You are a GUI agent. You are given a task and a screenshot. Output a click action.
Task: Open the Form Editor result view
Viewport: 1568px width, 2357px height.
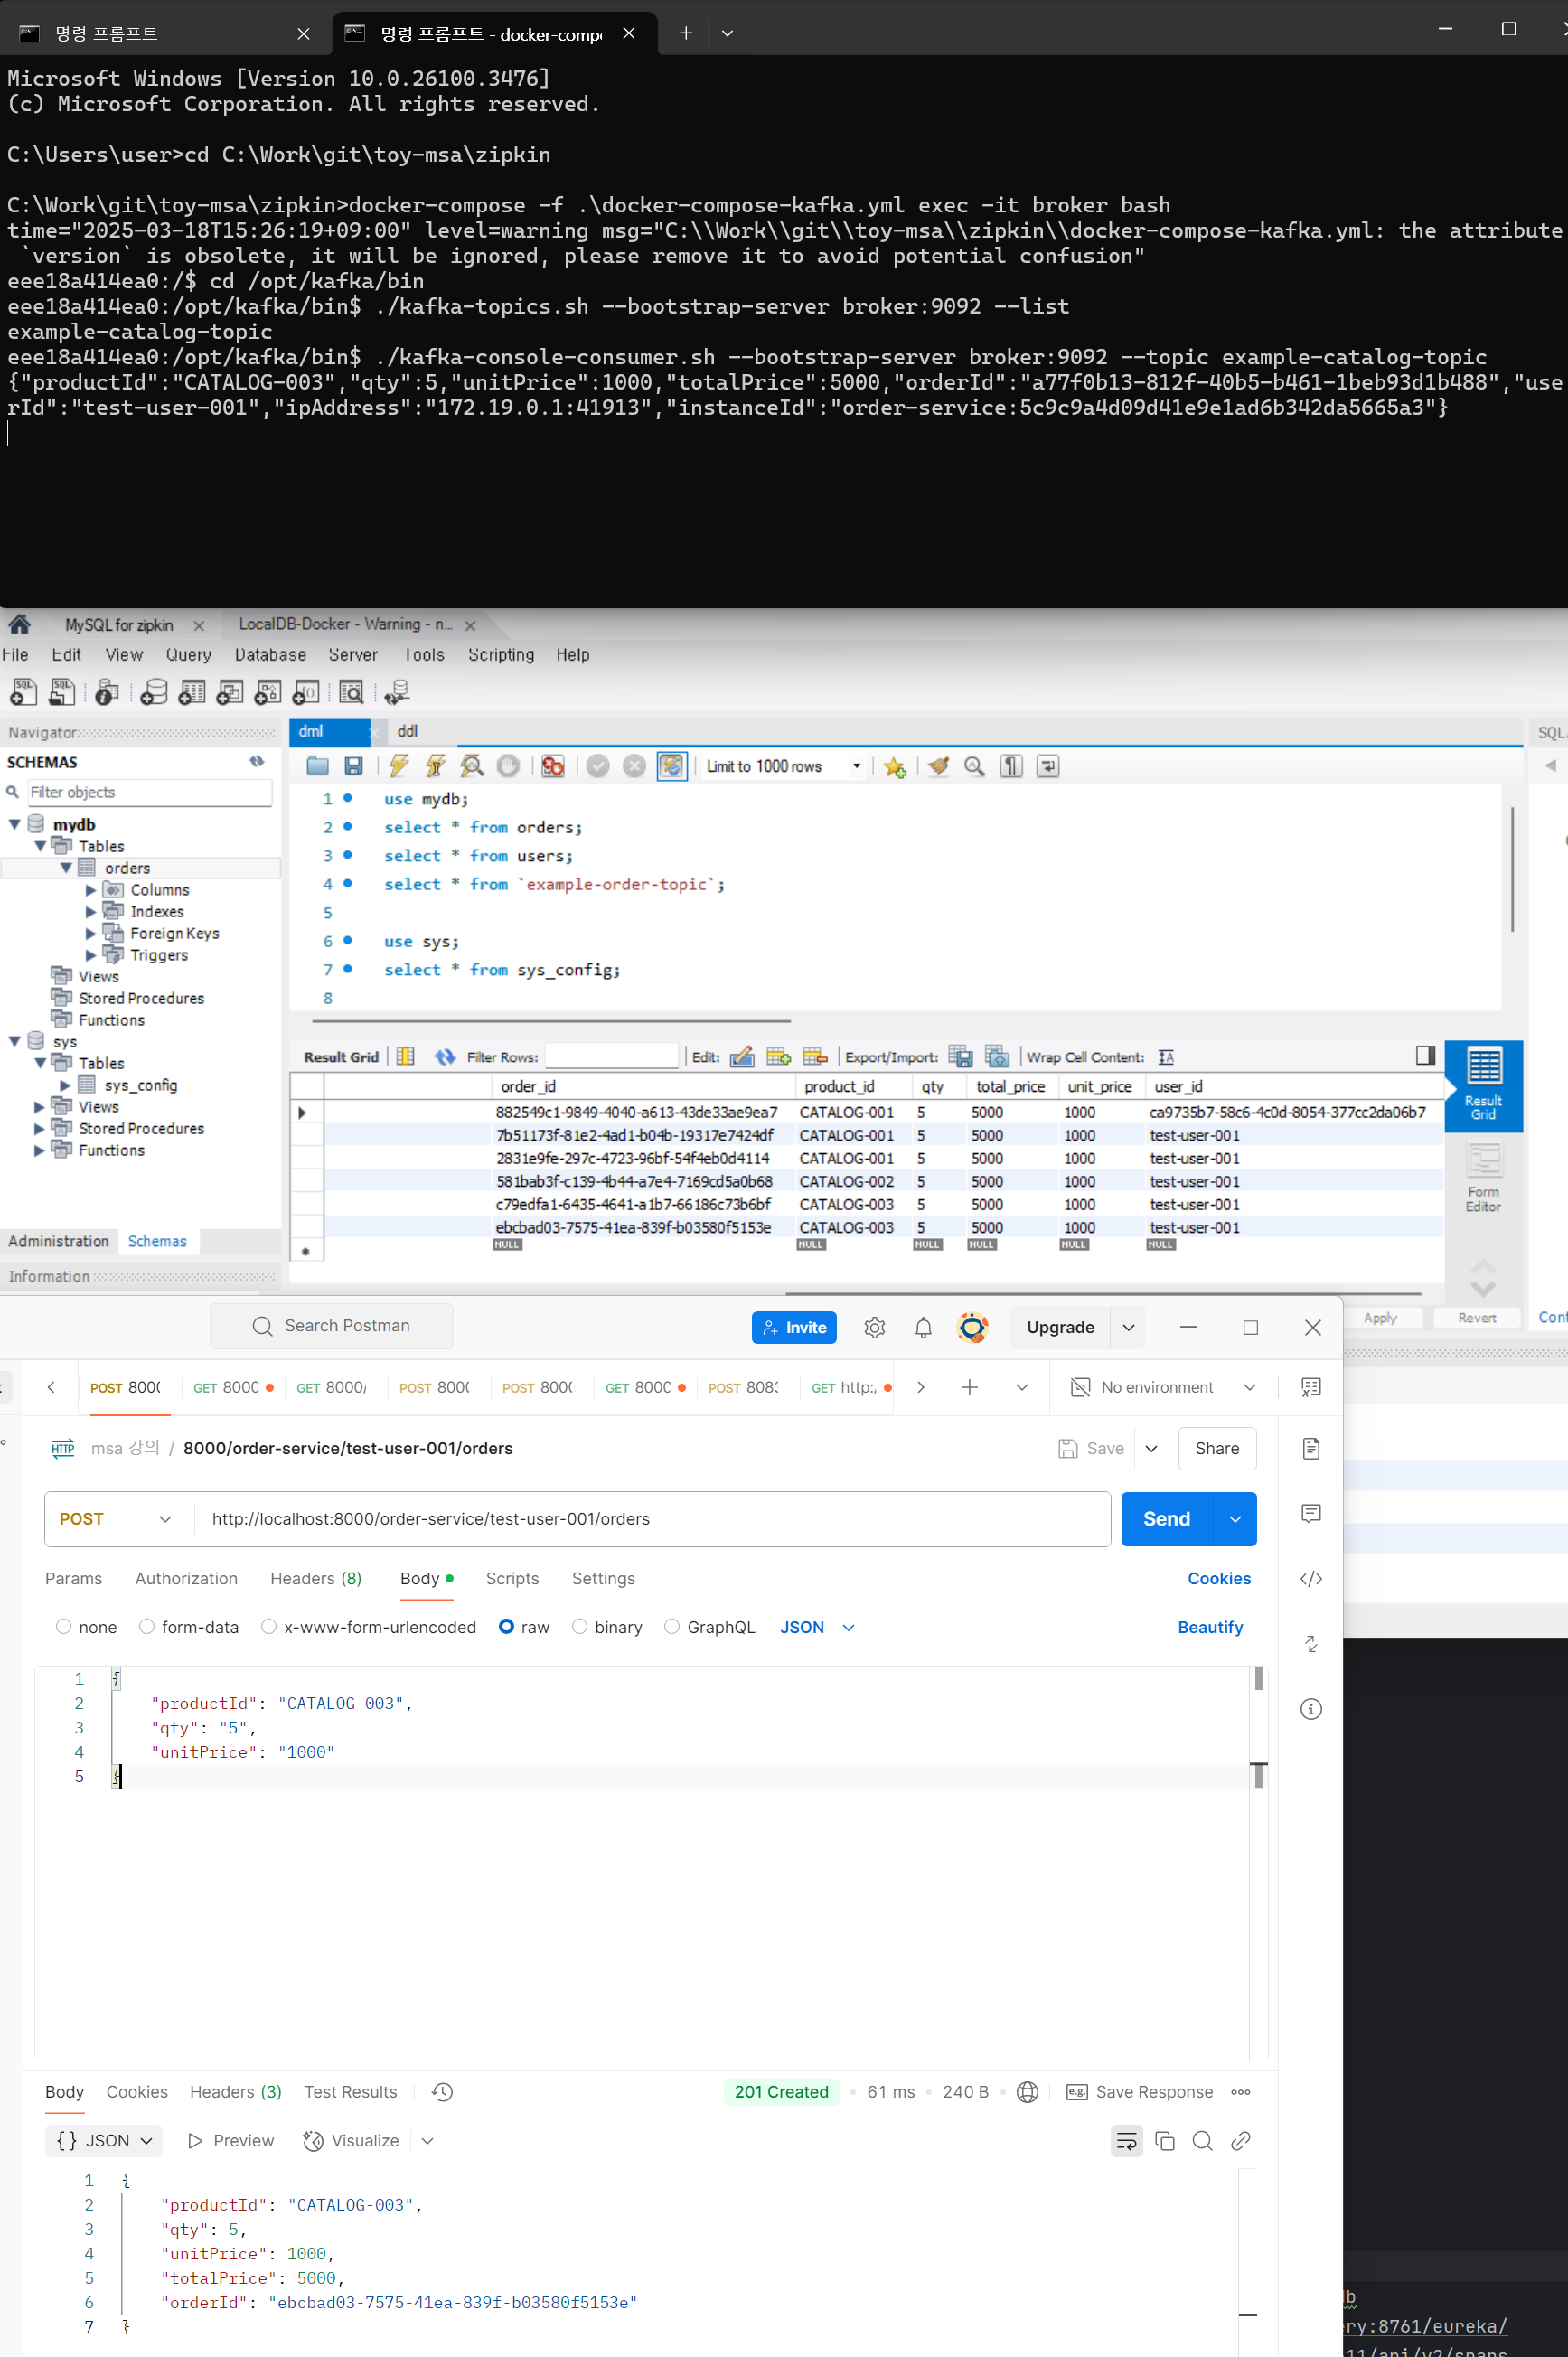pyautogui.click(x=1483, y=1178)
